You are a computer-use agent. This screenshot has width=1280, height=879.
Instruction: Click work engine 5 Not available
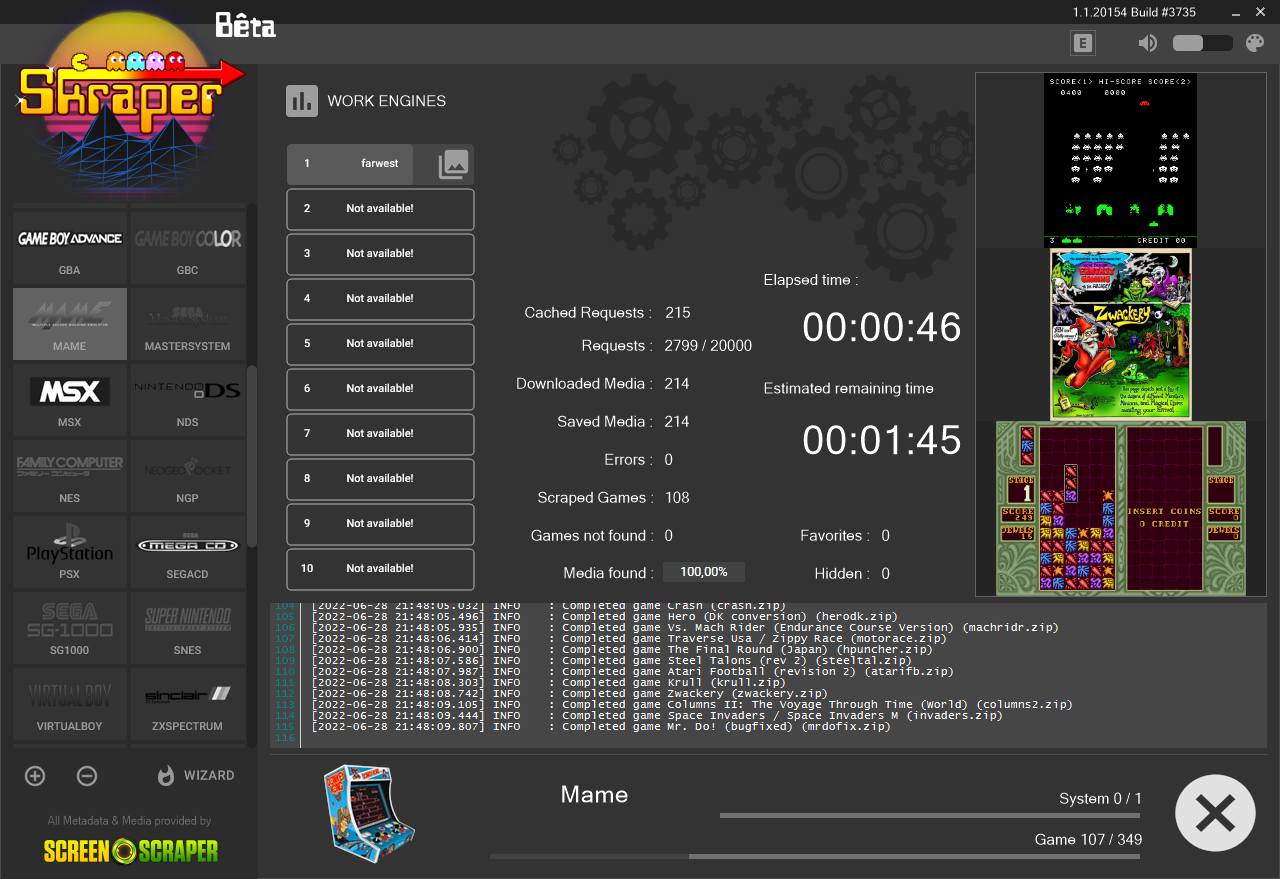[380, 344]
